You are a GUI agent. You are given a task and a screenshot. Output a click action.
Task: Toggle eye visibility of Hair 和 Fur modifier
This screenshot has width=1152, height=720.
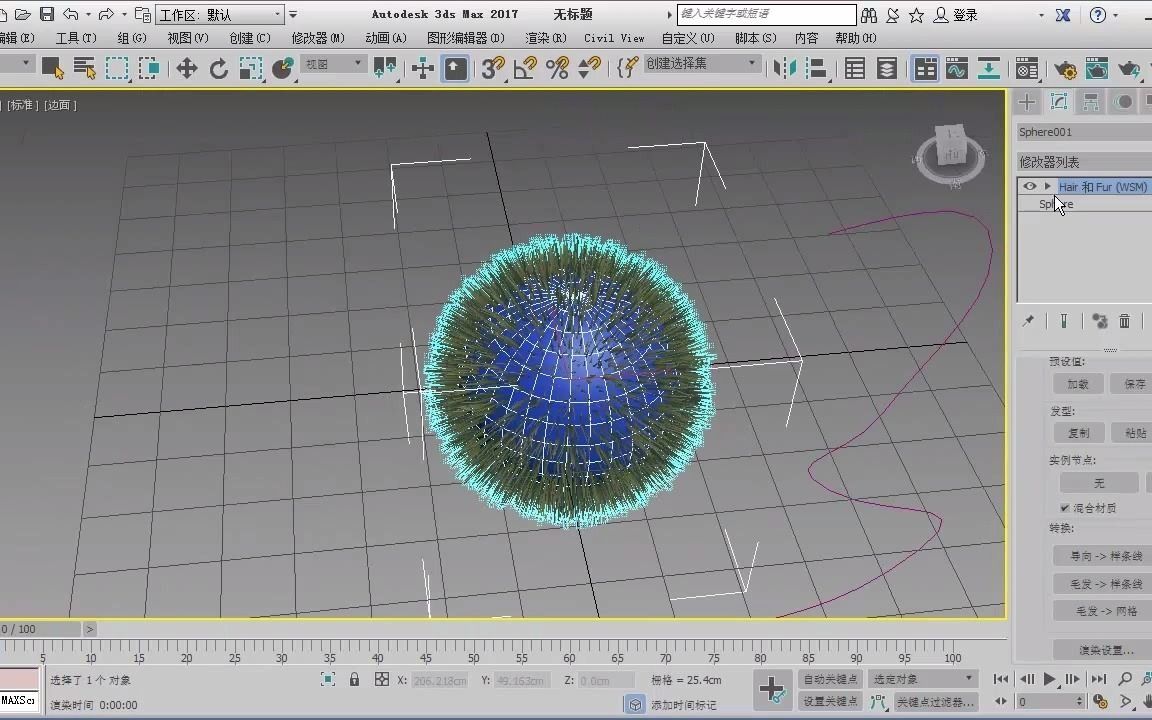(x=1029, y=187)
